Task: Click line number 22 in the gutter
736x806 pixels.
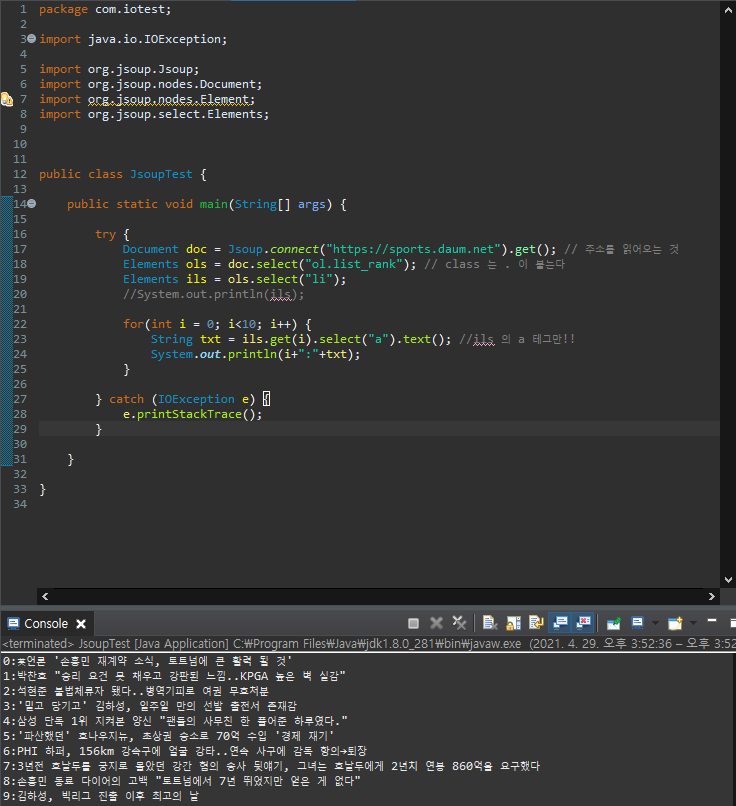Action: point(20,324)
